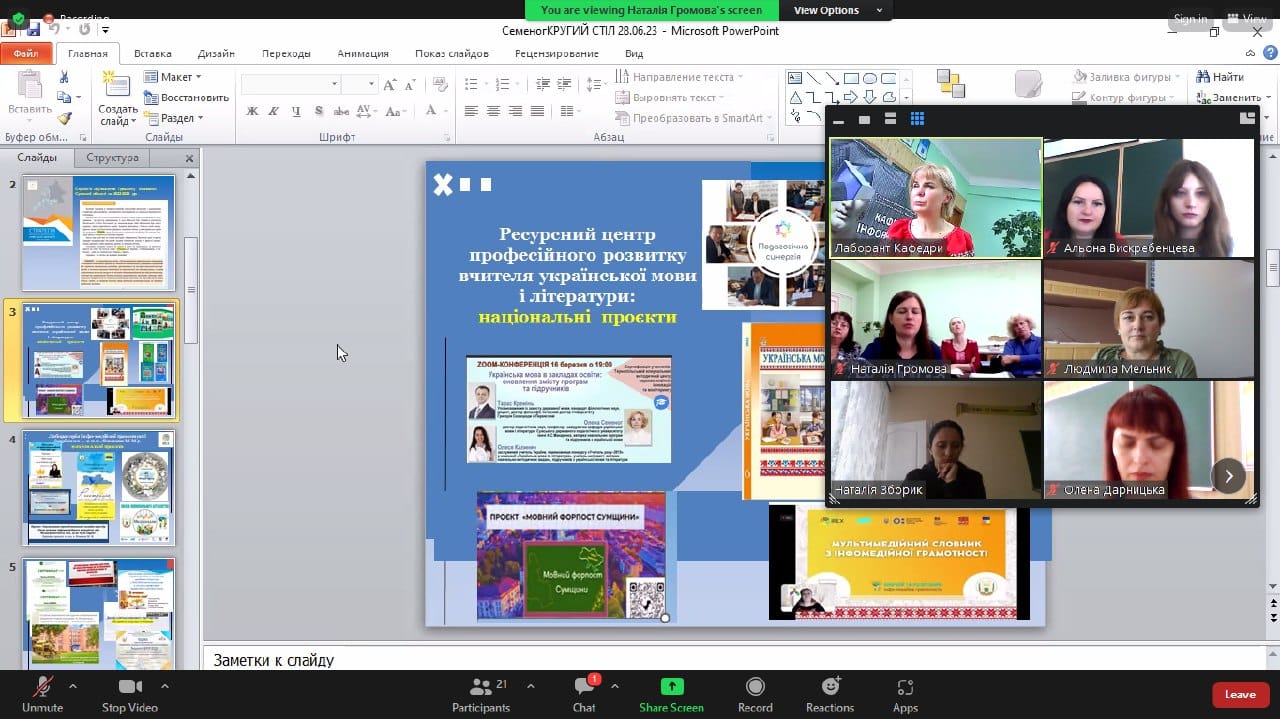Open the Вставка ribbon tab
The image size is (1280, 719).
tap(152, 53)
